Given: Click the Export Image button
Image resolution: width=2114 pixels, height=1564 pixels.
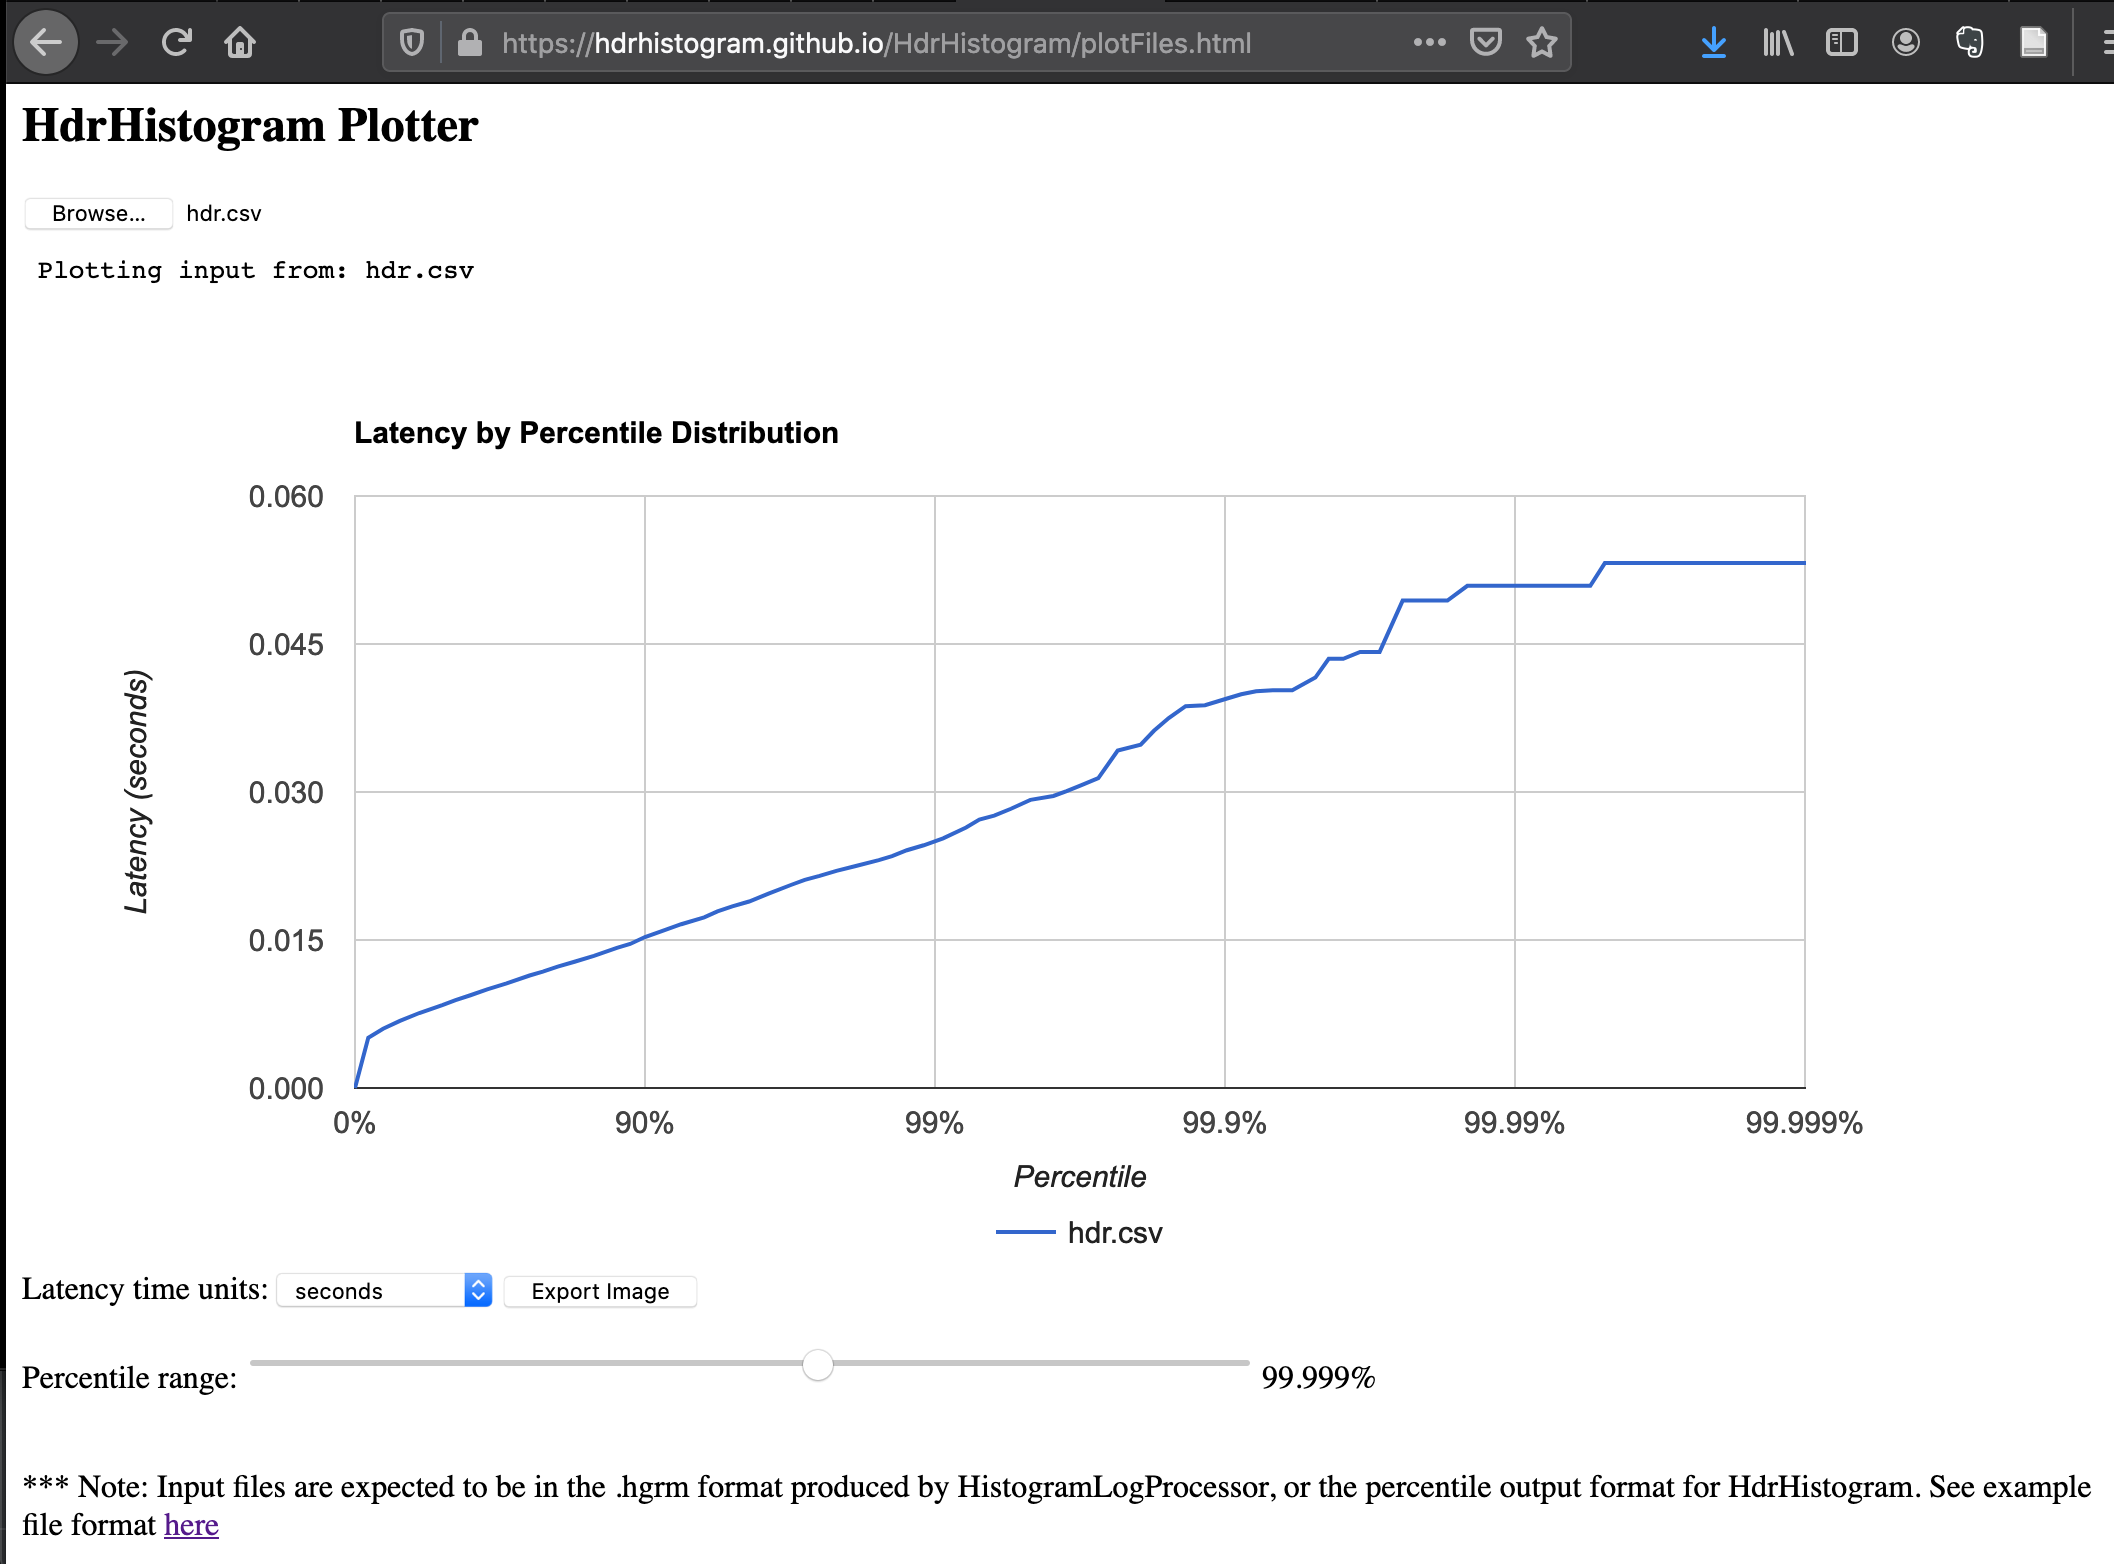Looking at the screenshot, I should [x=600, y=1291].
